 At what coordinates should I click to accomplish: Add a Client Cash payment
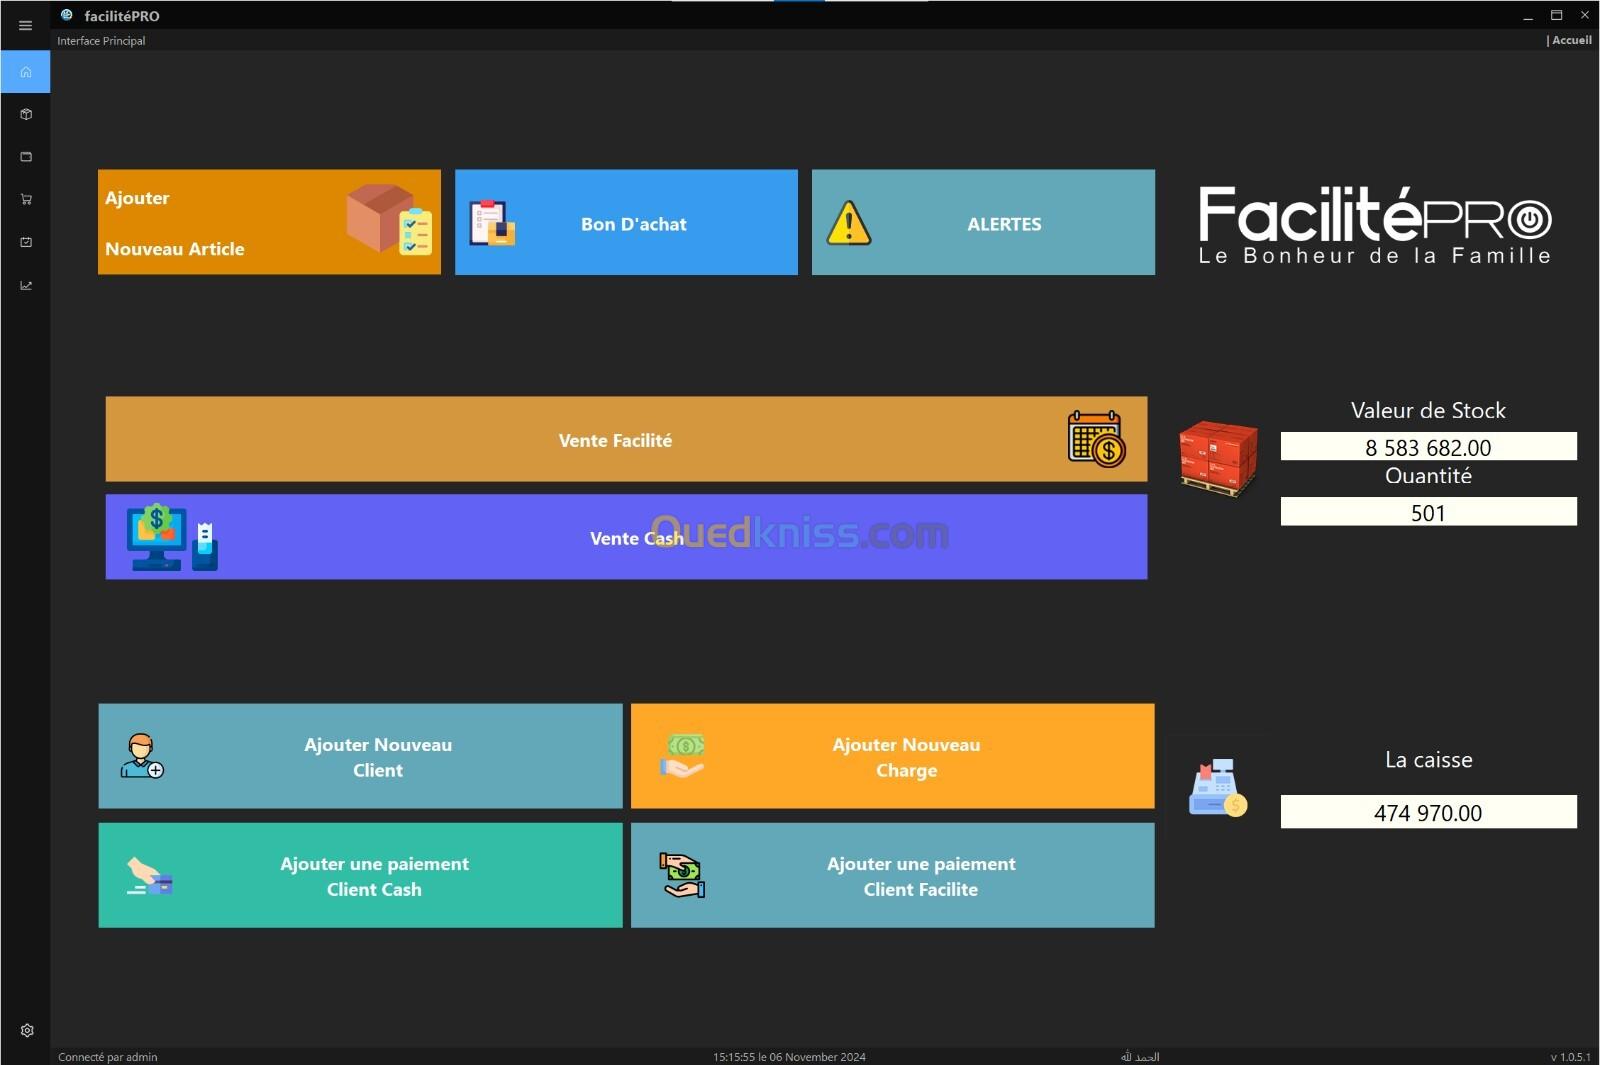360,875
